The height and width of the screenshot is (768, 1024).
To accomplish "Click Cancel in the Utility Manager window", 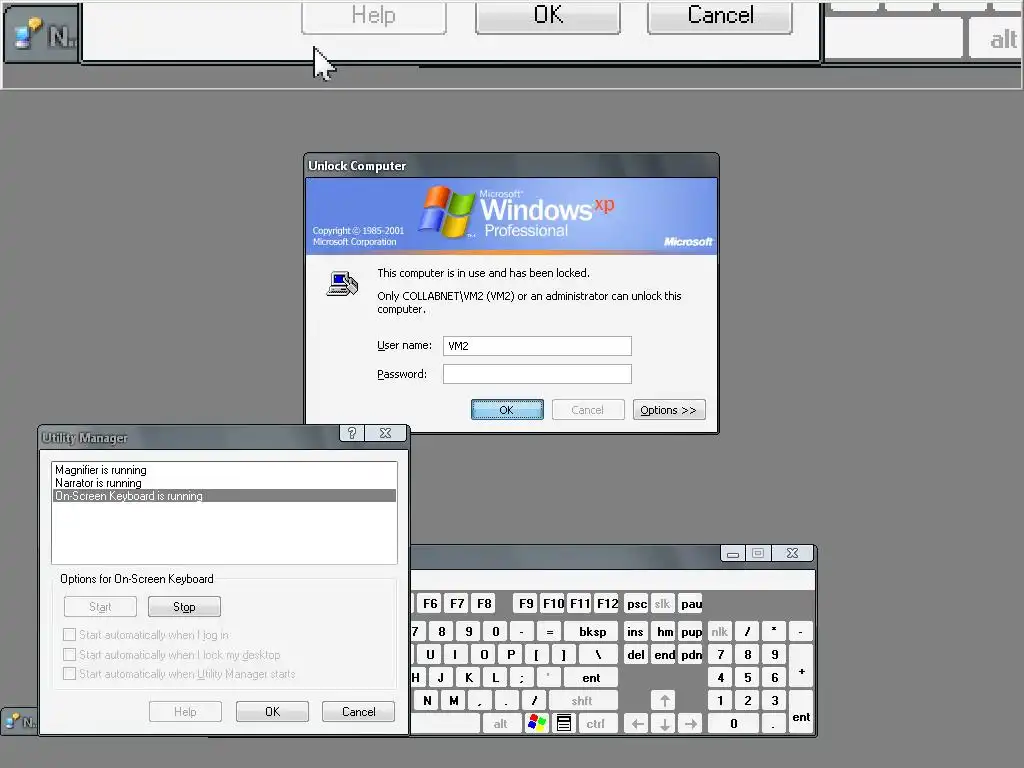I will 359,712.
